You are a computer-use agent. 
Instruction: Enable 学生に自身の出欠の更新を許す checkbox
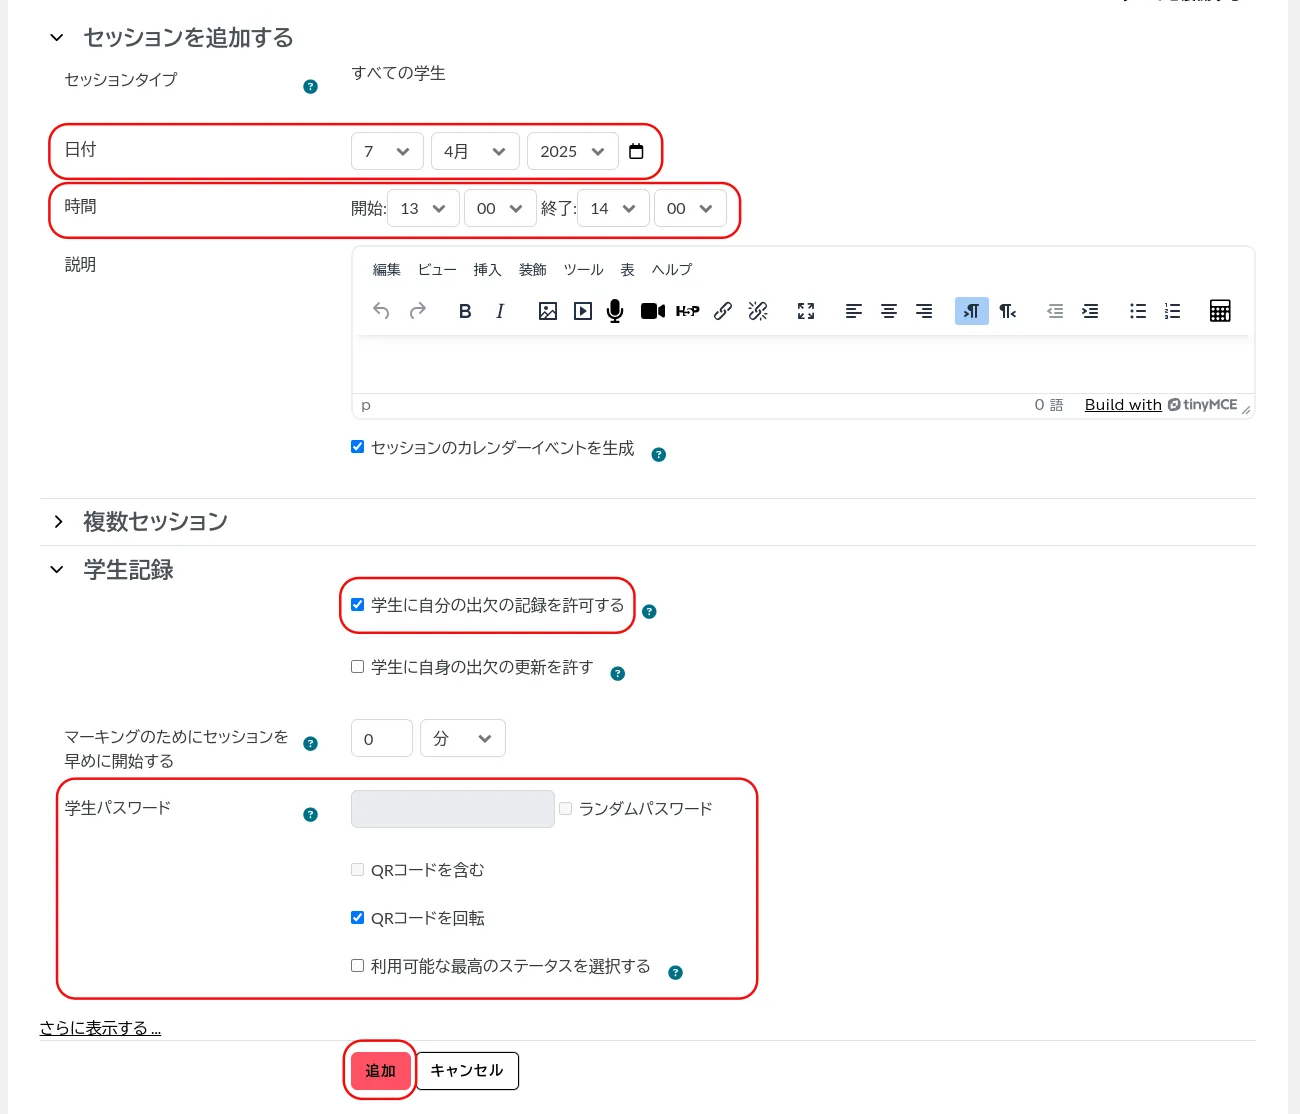(358, 667)
